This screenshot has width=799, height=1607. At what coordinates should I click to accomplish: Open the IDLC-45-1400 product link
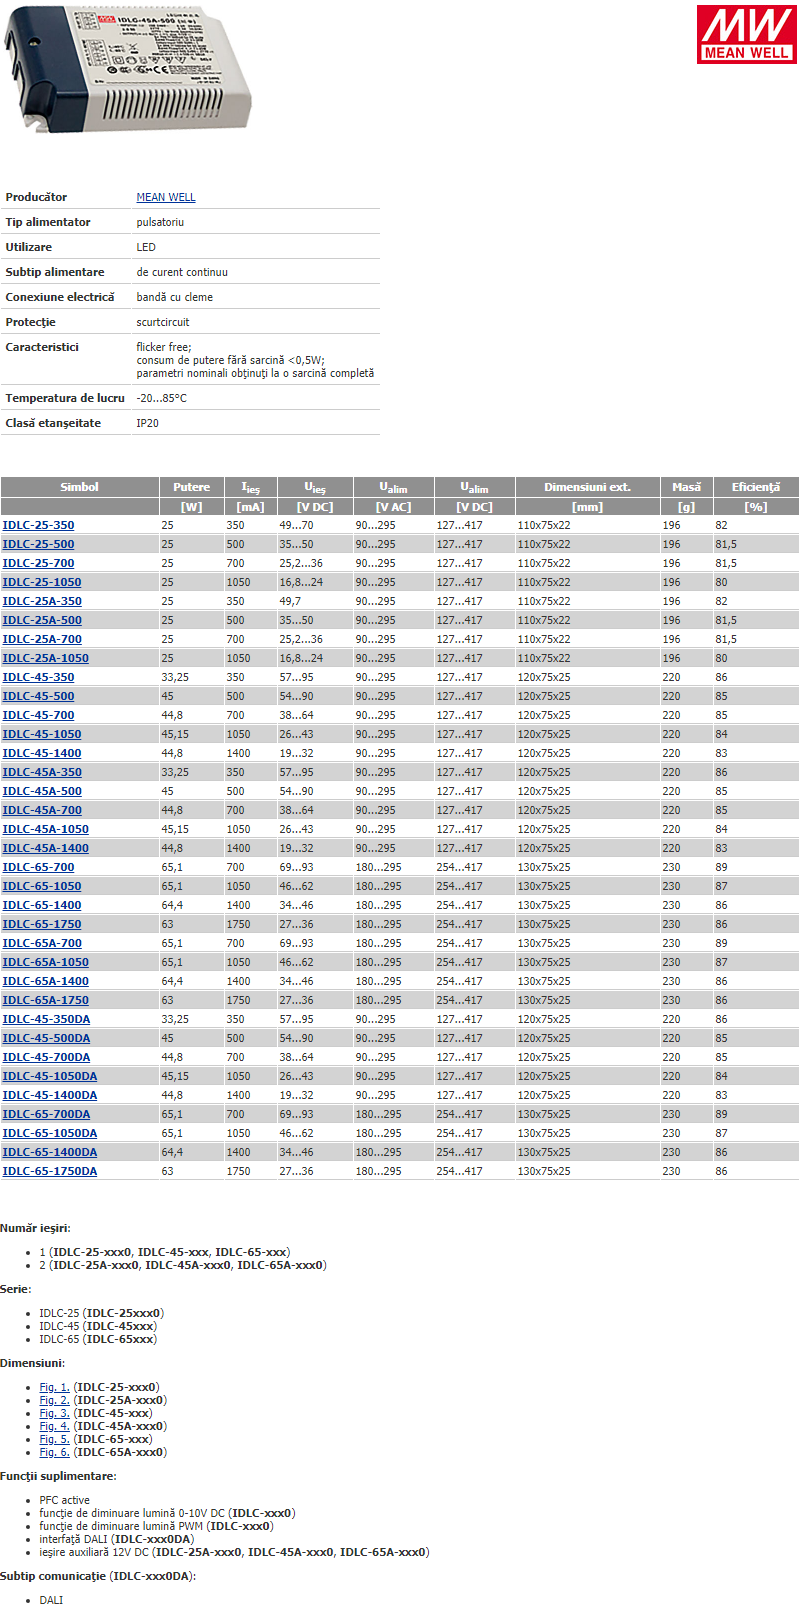[x=42, y=753]
